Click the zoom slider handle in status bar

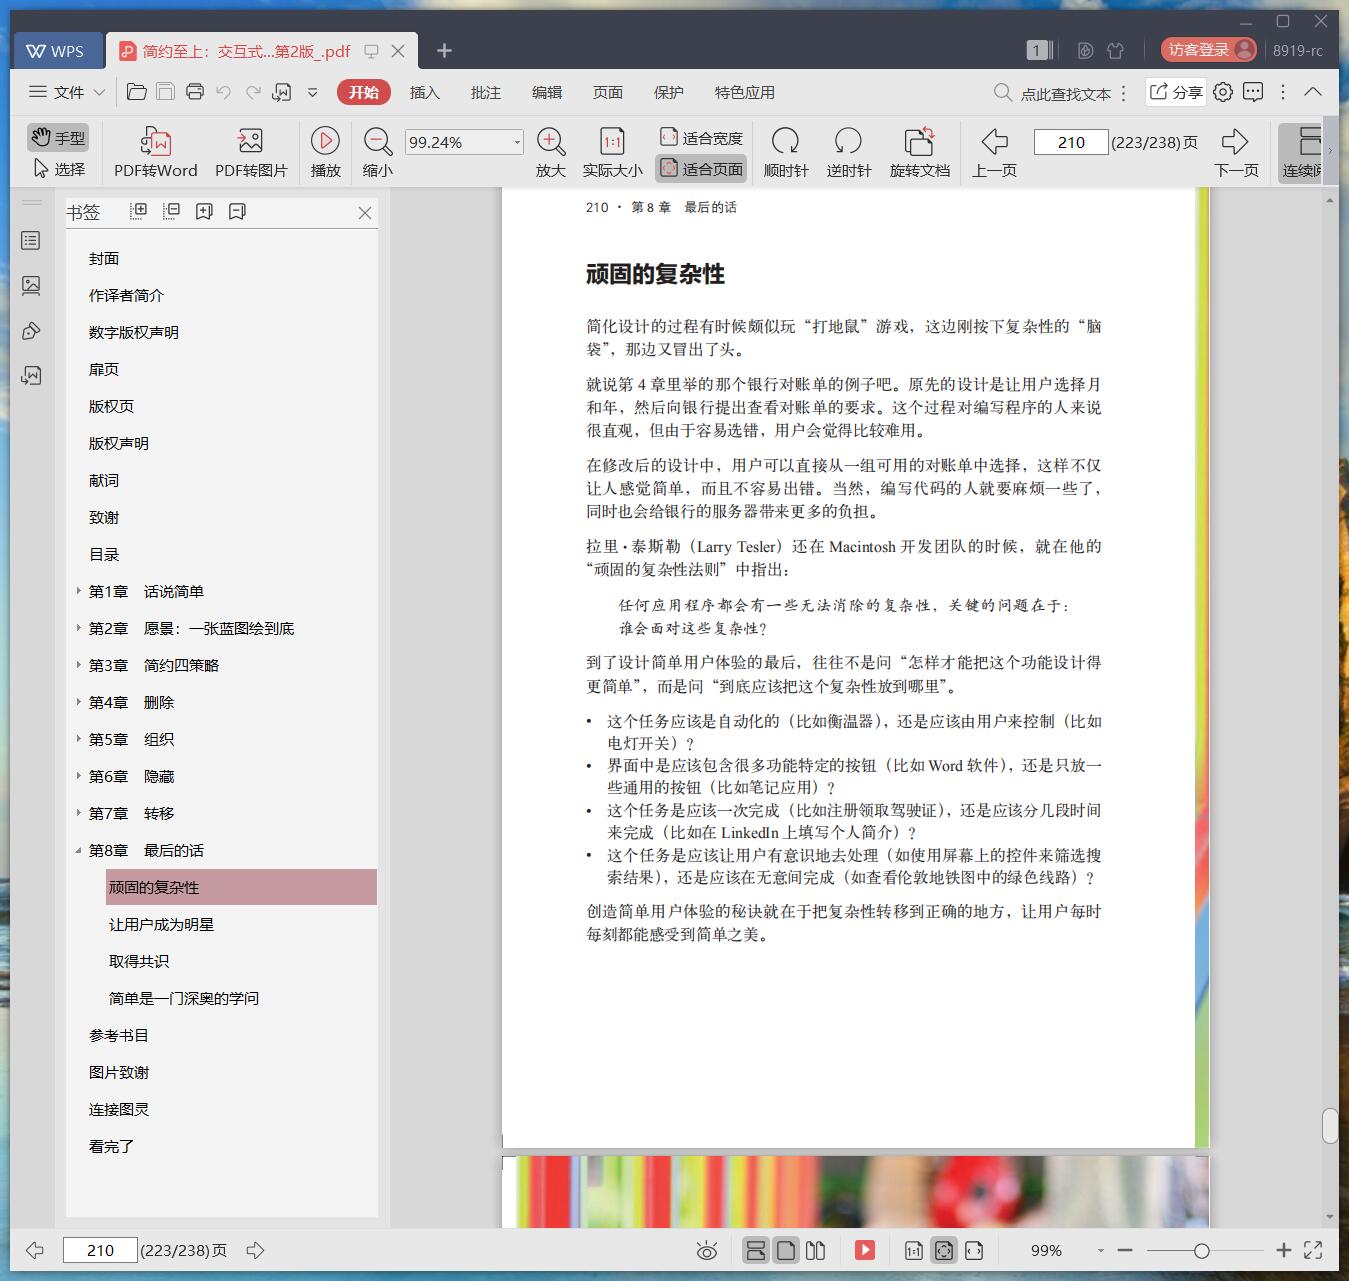(x=1201, y=1250)
